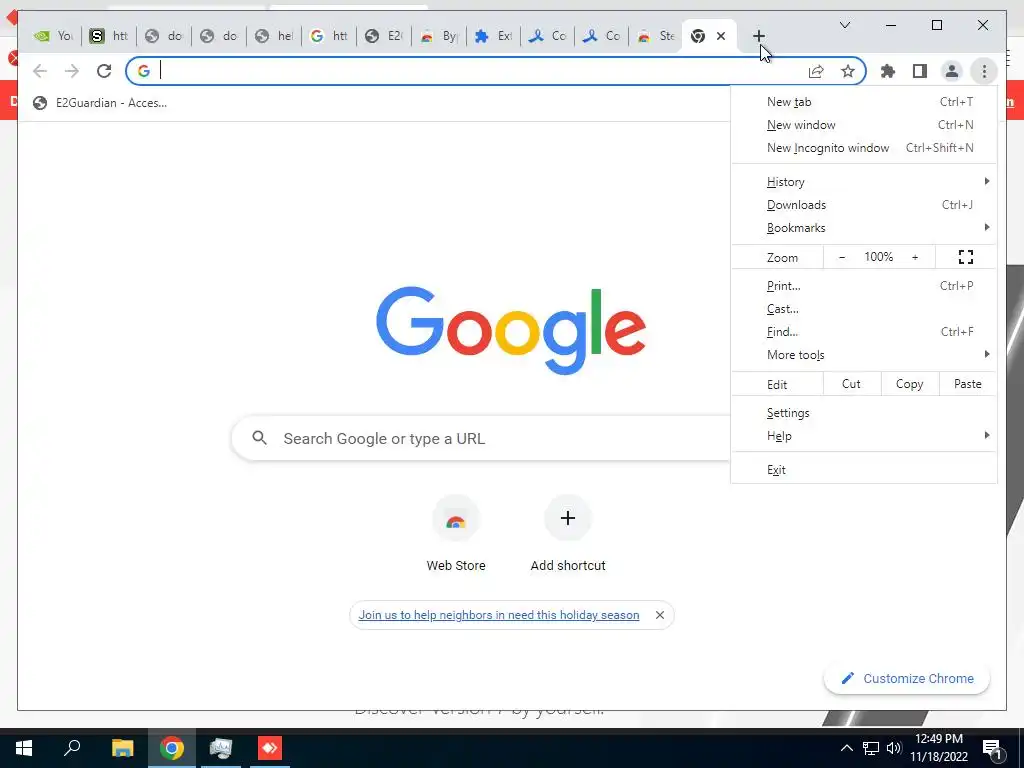Image resolution: width=1024 pixels, height=768 pixels.
Task: Open a new tab with the plus button
Action: pyautogui.click(x=758, y=36)
